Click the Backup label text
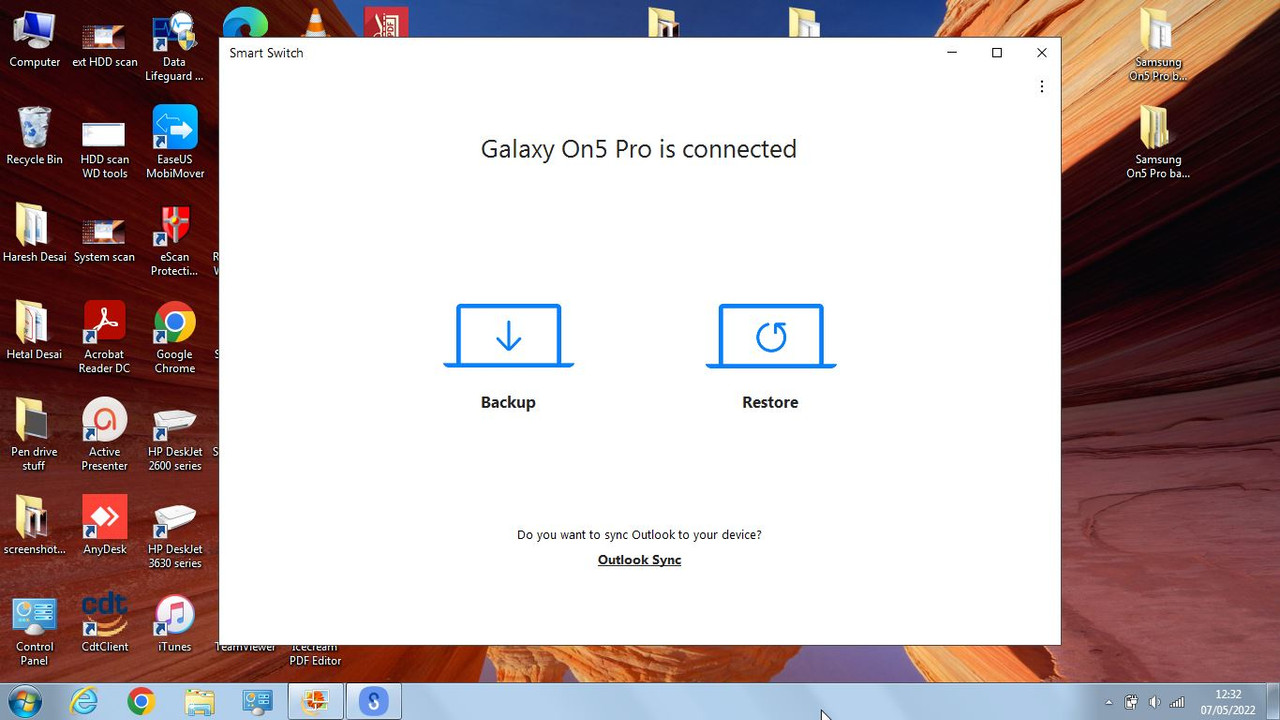 508,402
